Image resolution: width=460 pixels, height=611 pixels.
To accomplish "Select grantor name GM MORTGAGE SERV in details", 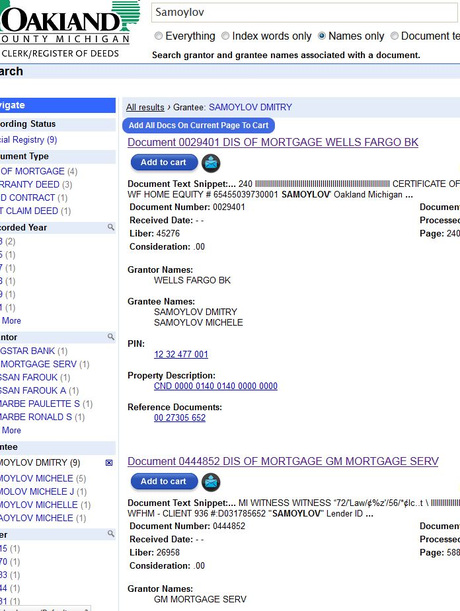I will (200, 599).
